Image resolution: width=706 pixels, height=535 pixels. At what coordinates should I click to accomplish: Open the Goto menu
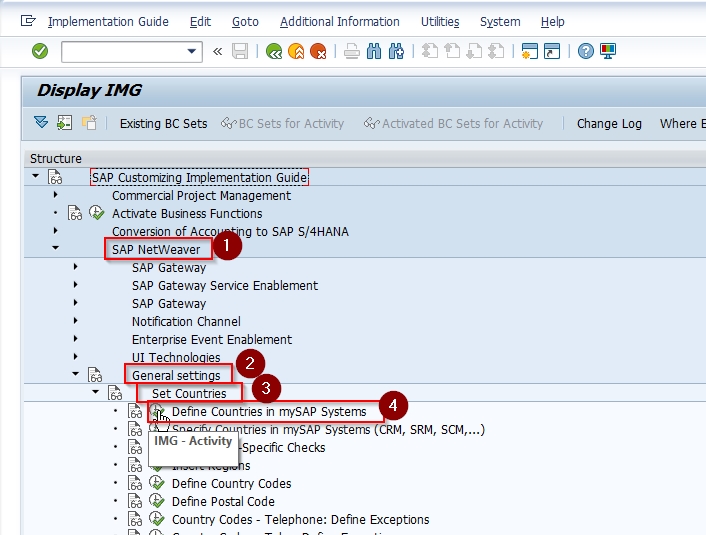(x=245, y=22)
